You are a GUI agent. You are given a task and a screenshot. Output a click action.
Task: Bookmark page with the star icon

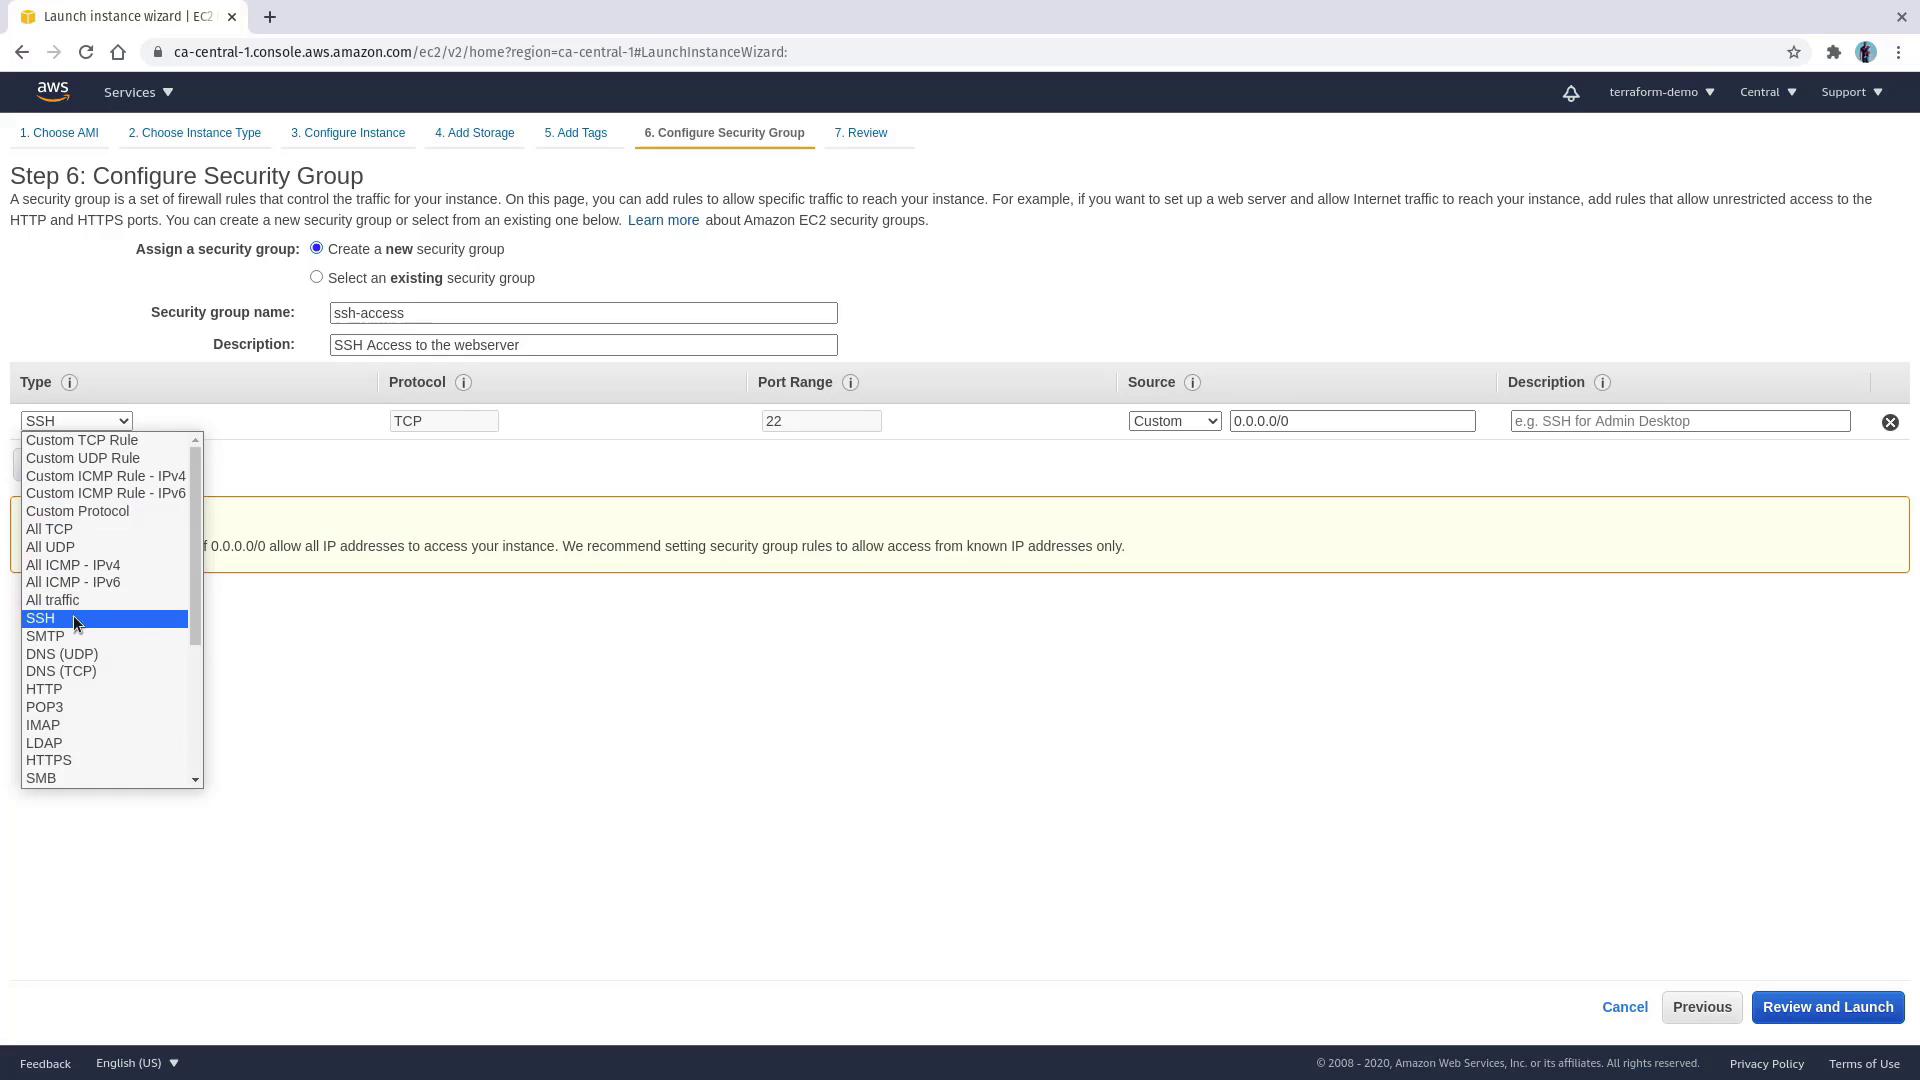[x=1794, y=52]
